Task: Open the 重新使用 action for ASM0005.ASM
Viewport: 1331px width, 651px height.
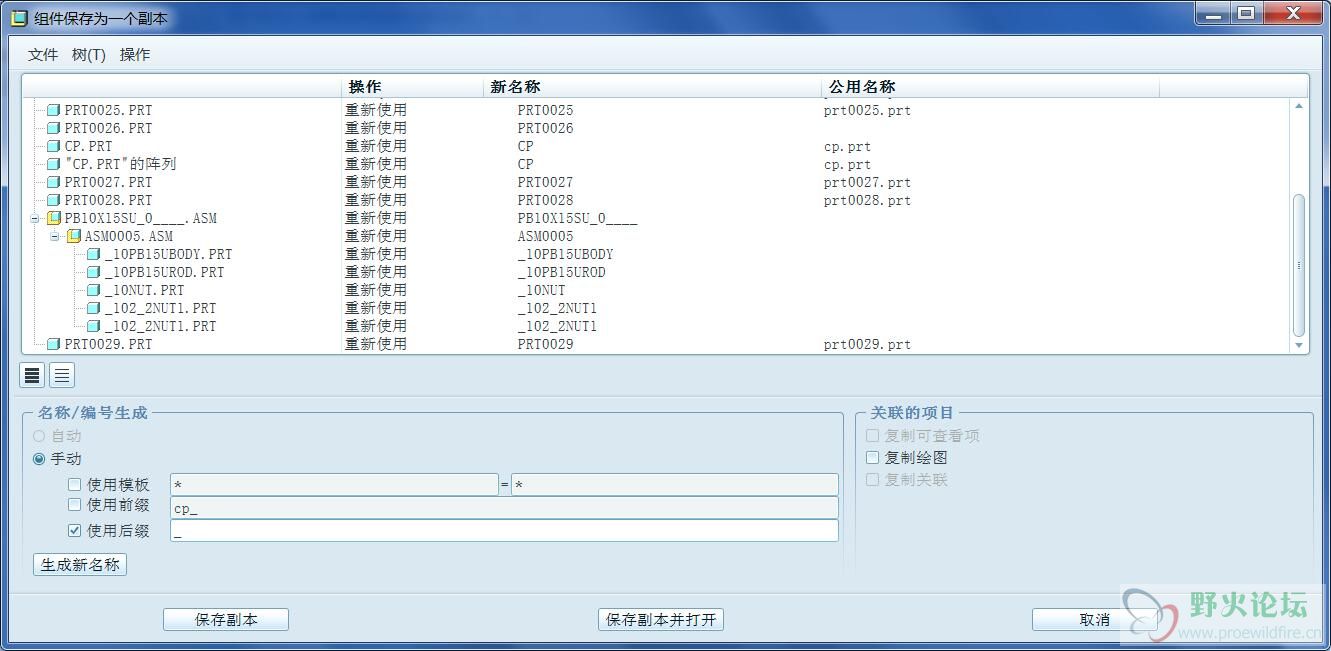Action: pyautogui.click(x=376, y=236)
